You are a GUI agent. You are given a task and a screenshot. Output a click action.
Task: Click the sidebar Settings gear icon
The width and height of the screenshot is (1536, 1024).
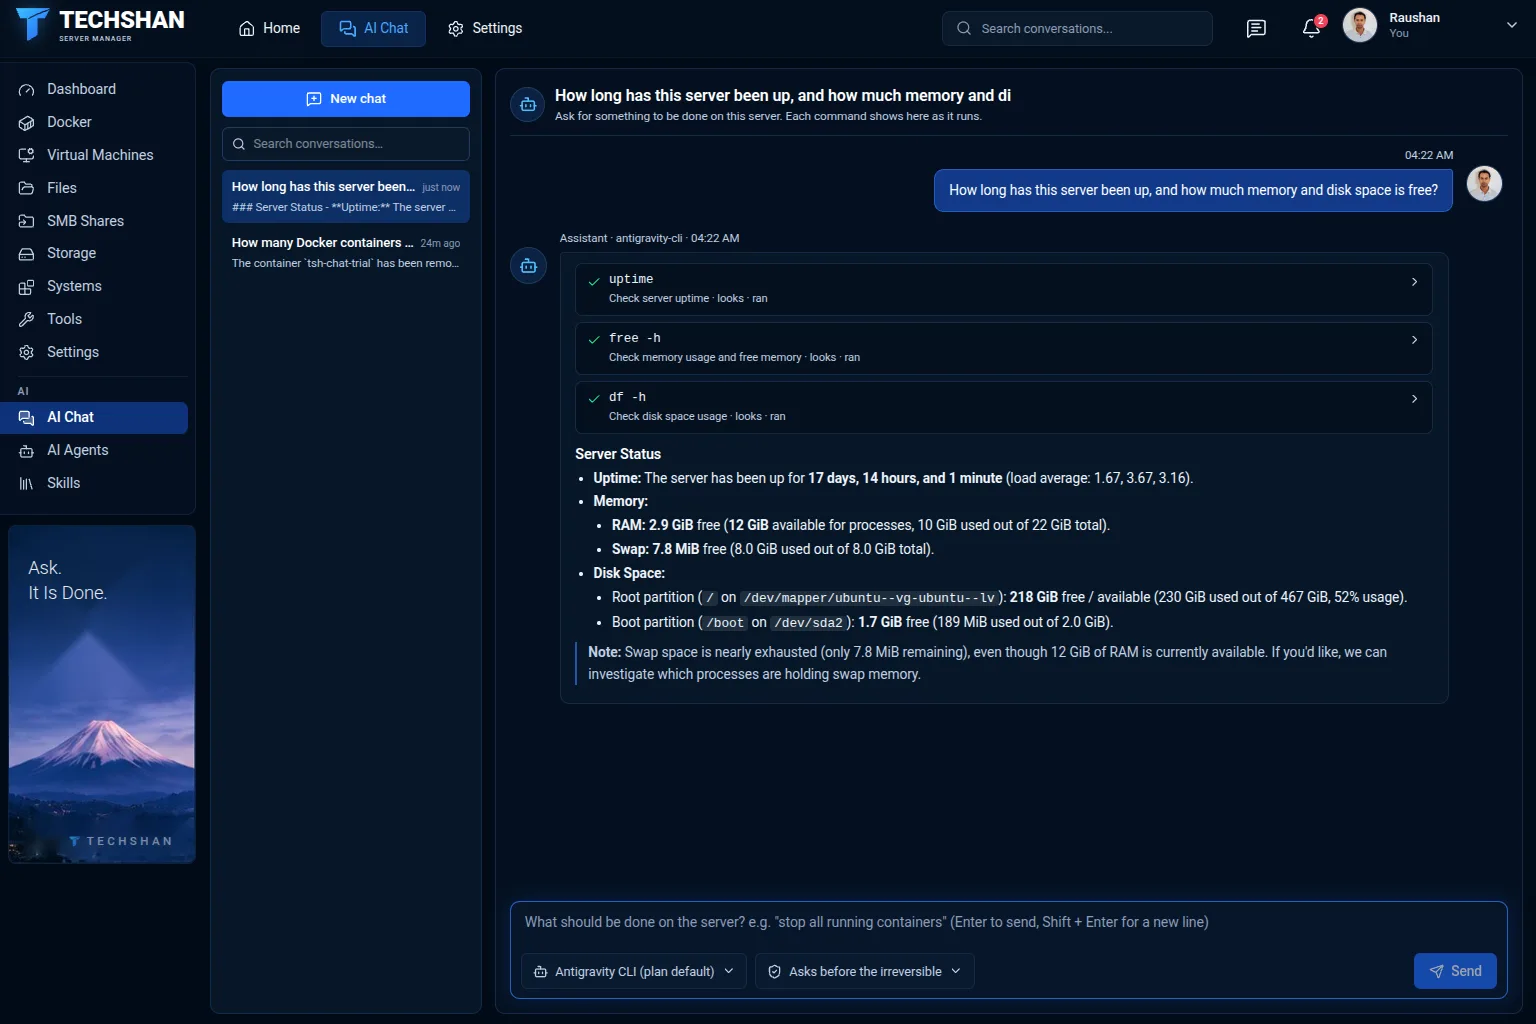27,352
